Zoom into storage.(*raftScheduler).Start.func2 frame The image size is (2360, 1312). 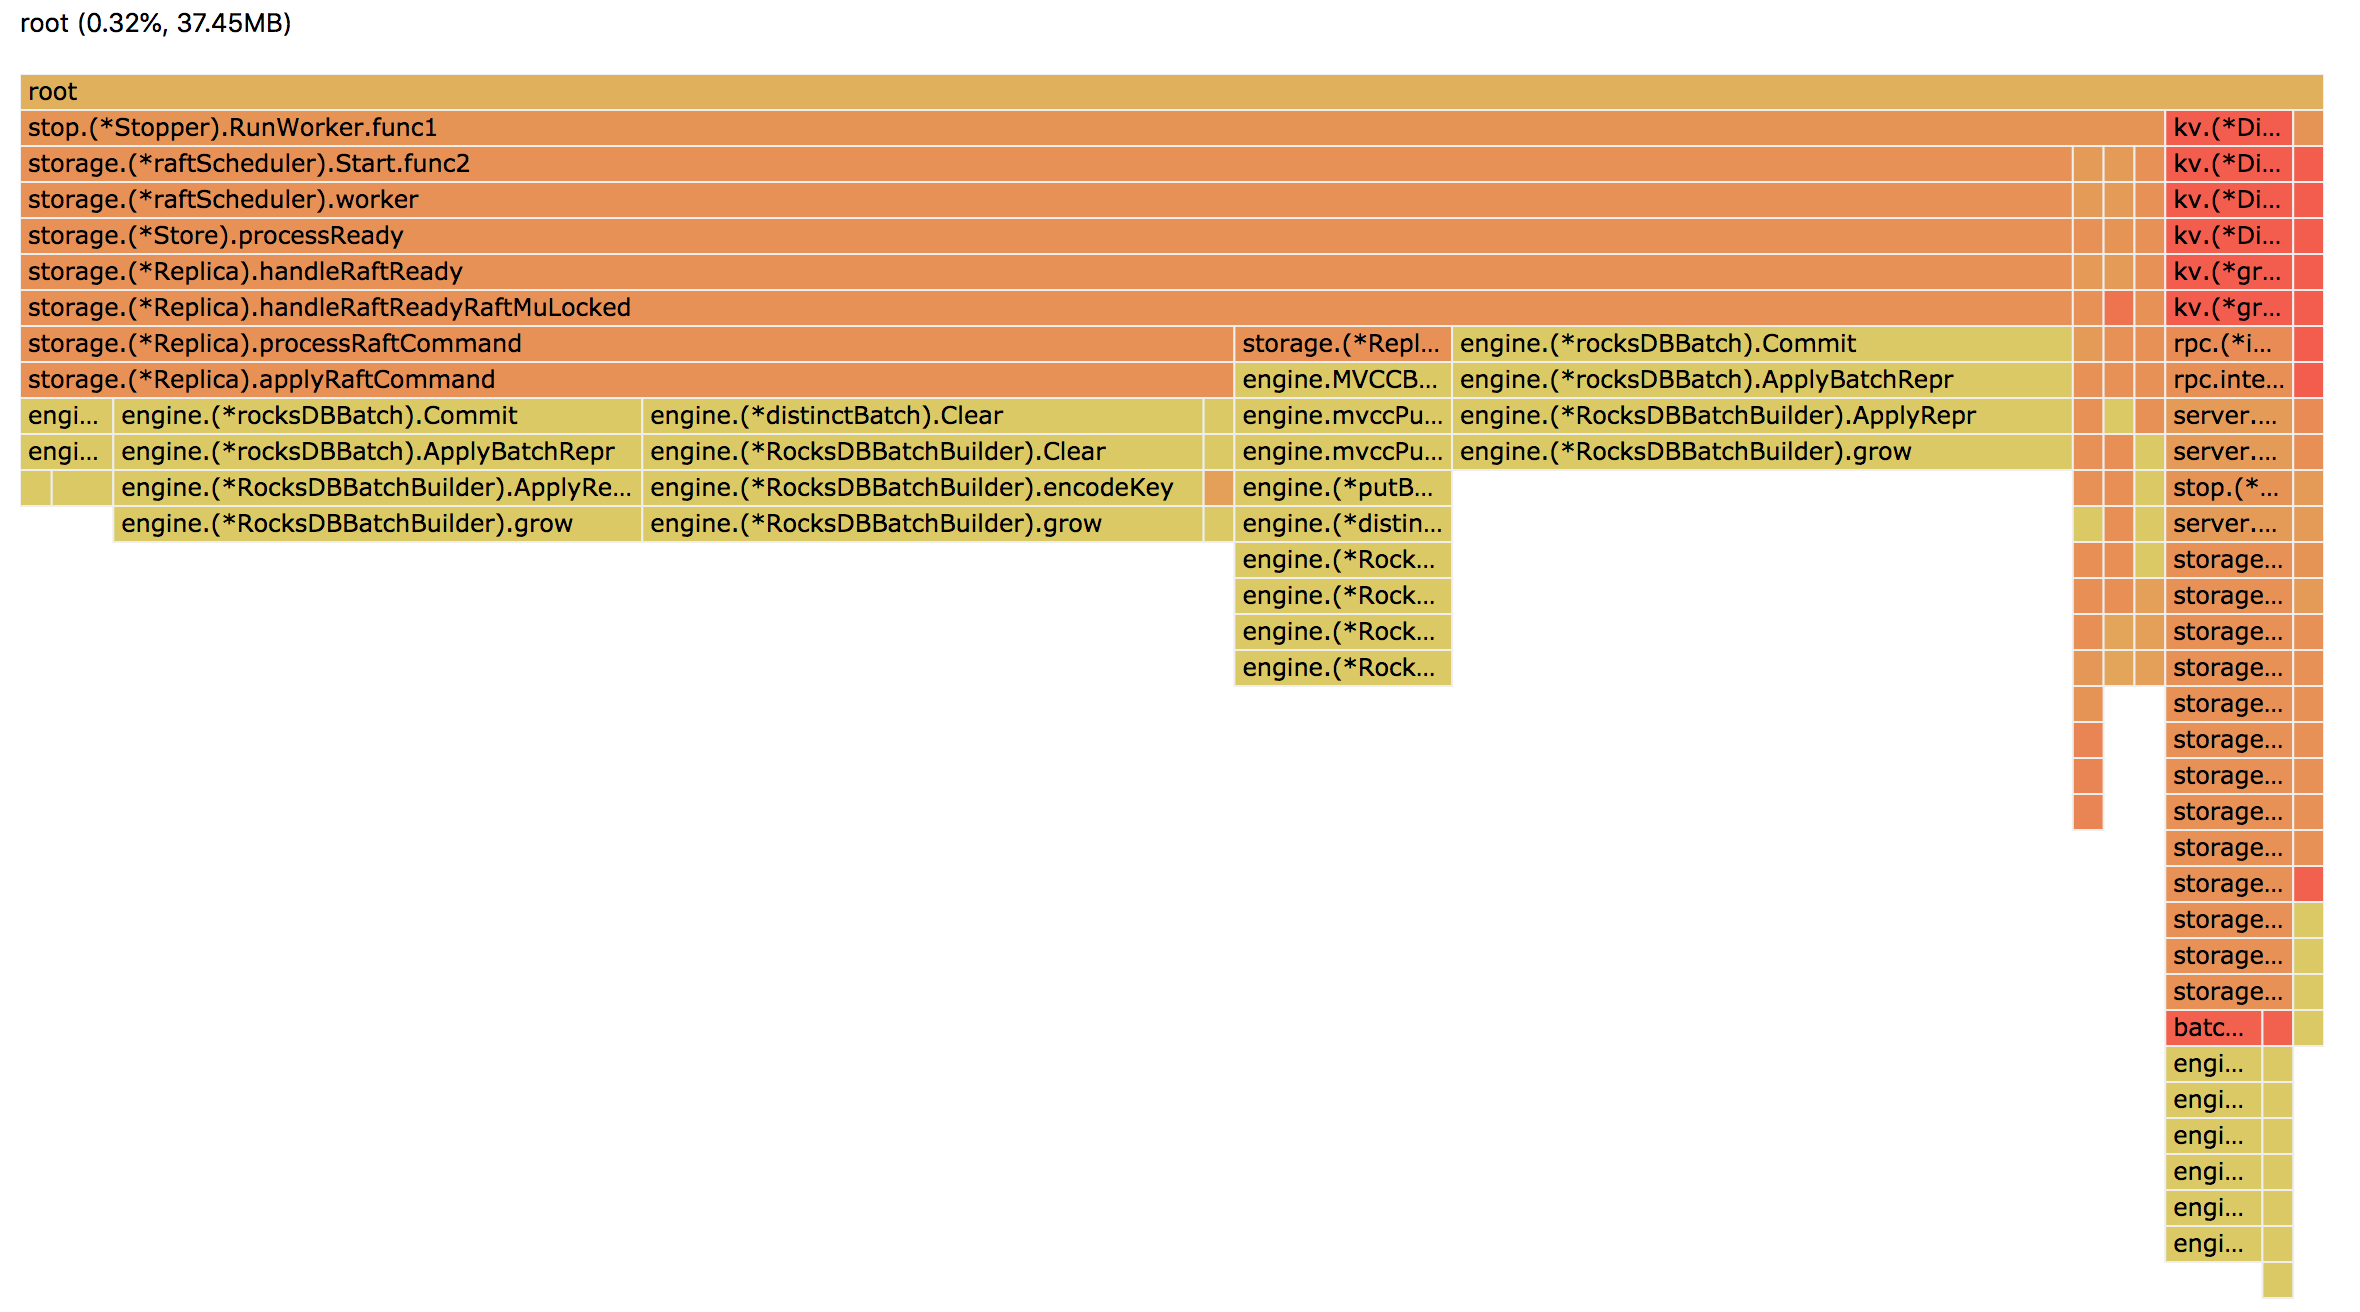pyautogui.click(x=1045, y=164)
